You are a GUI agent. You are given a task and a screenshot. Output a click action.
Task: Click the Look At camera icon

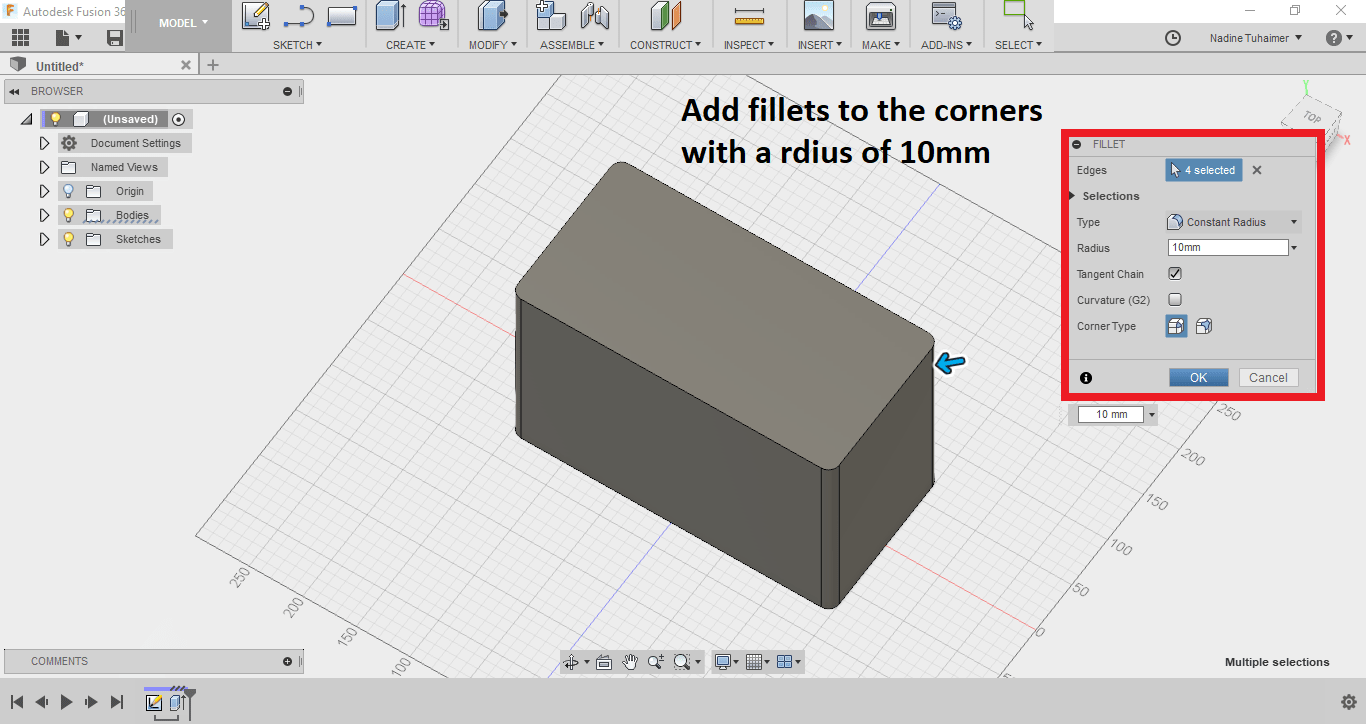point(604,662)
